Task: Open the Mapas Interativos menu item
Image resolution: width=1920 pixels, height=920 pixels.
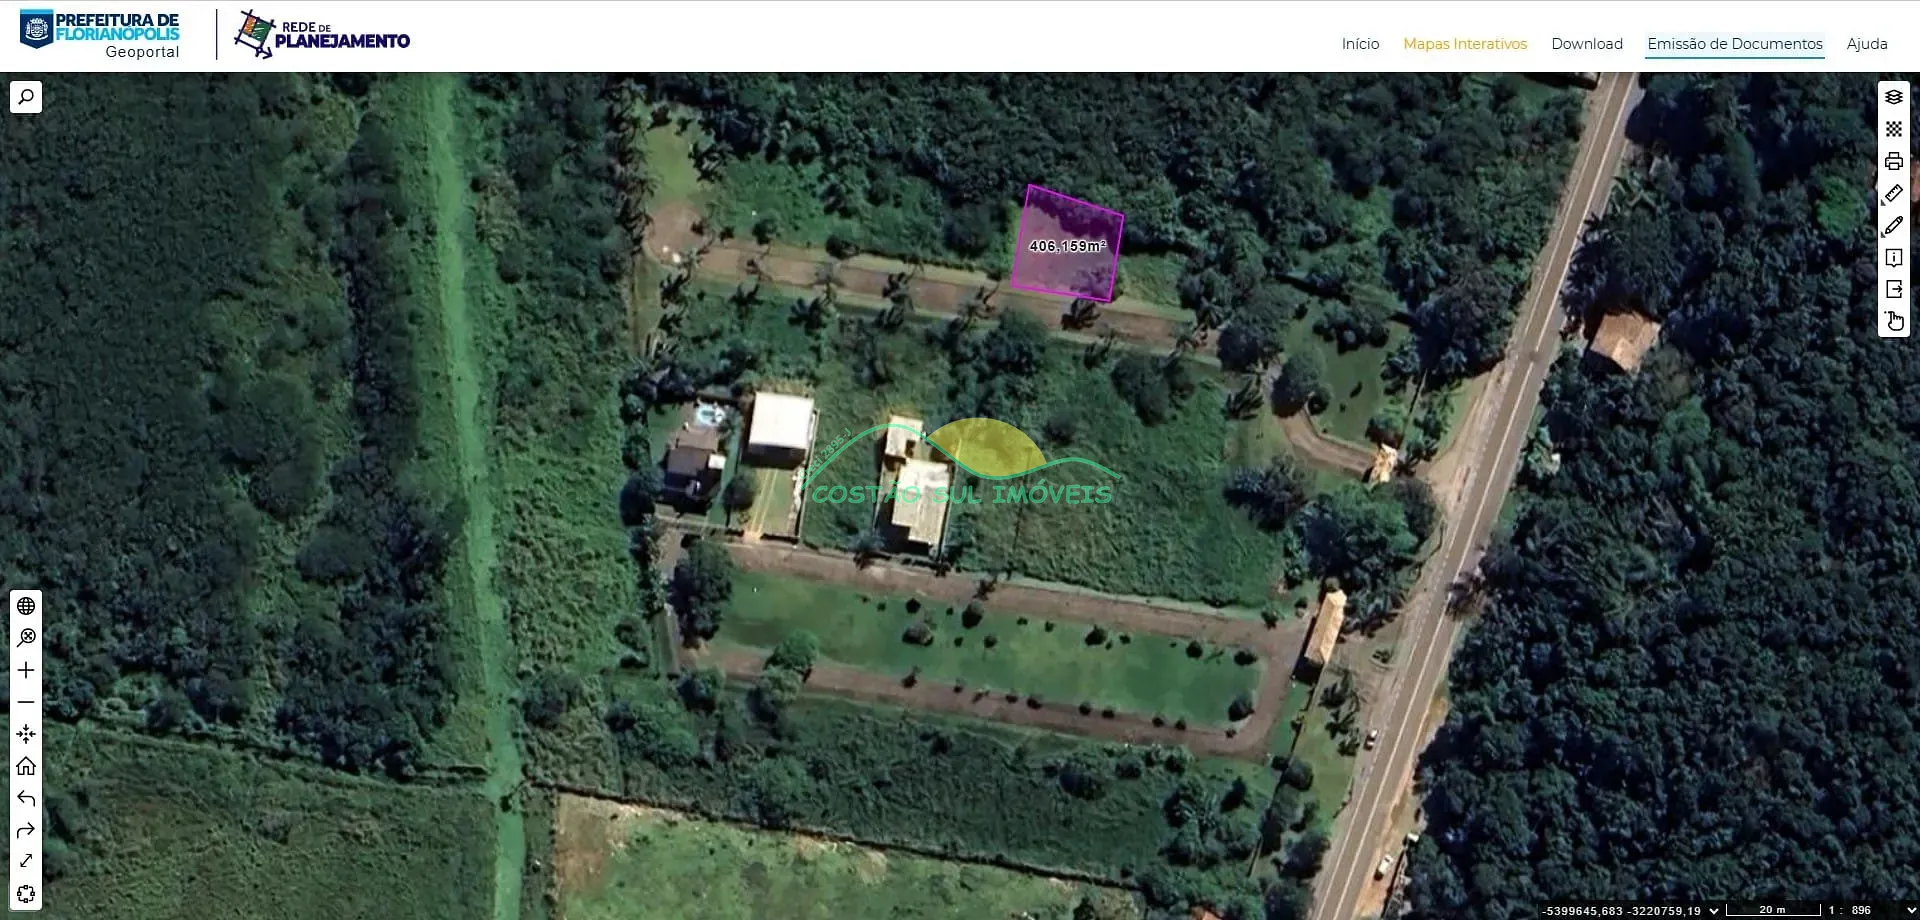Action: pos(1465,44)
